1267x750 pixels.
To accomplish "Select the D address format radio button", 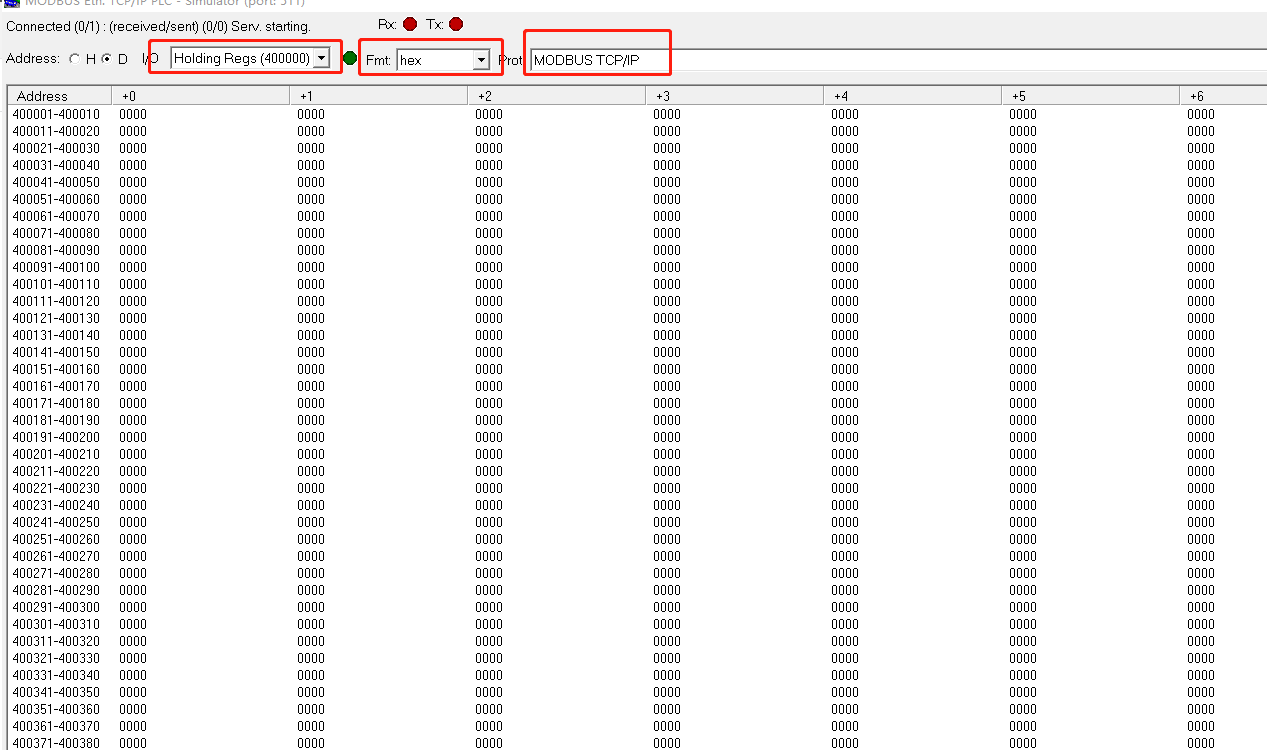I will [x=106, y=58].
